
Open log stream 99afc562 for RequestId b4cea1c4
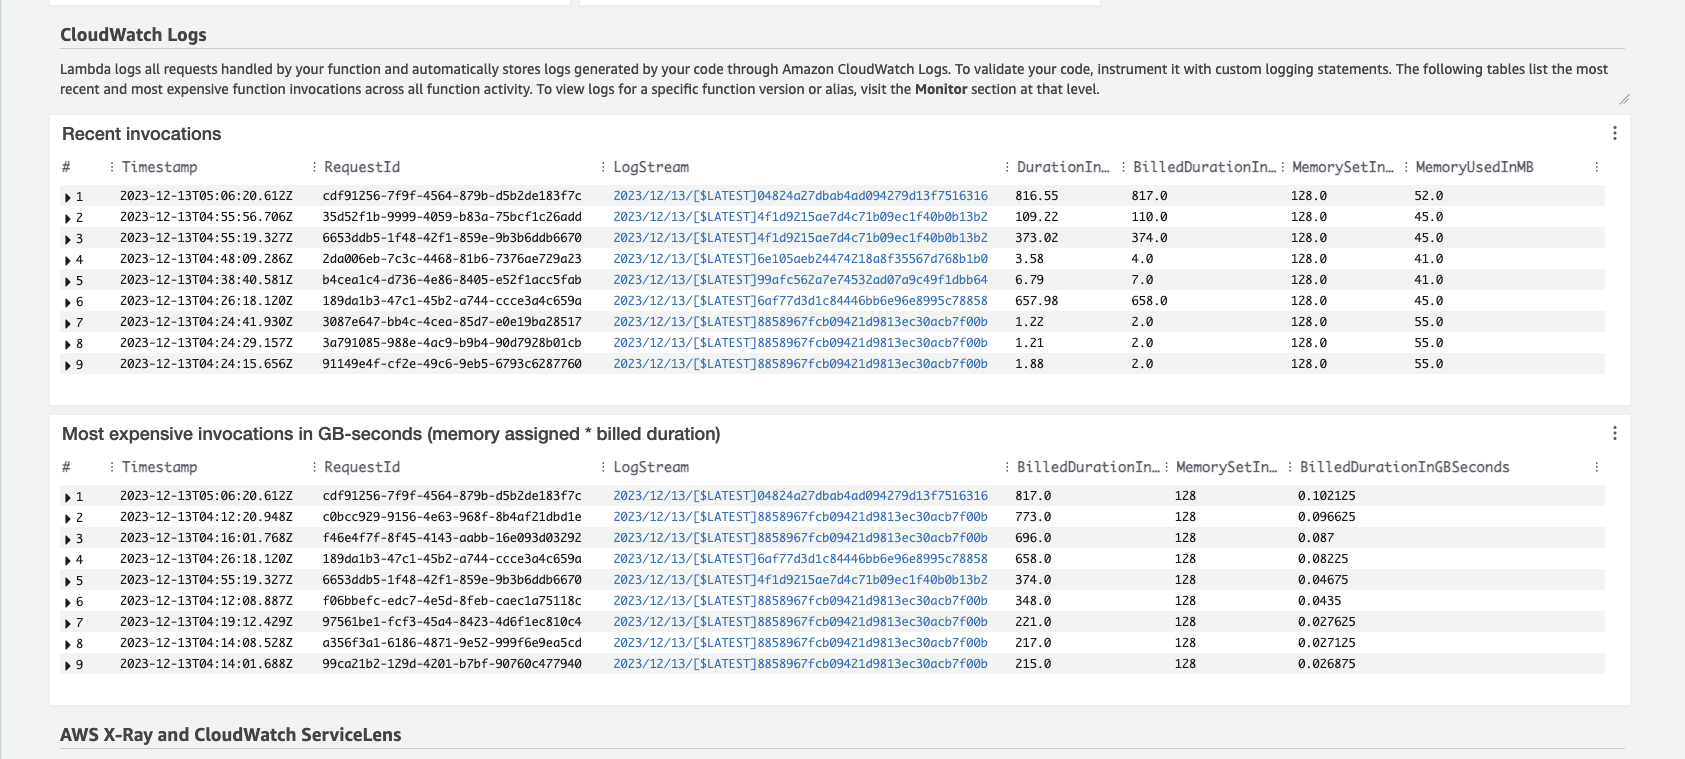[800, 280]
